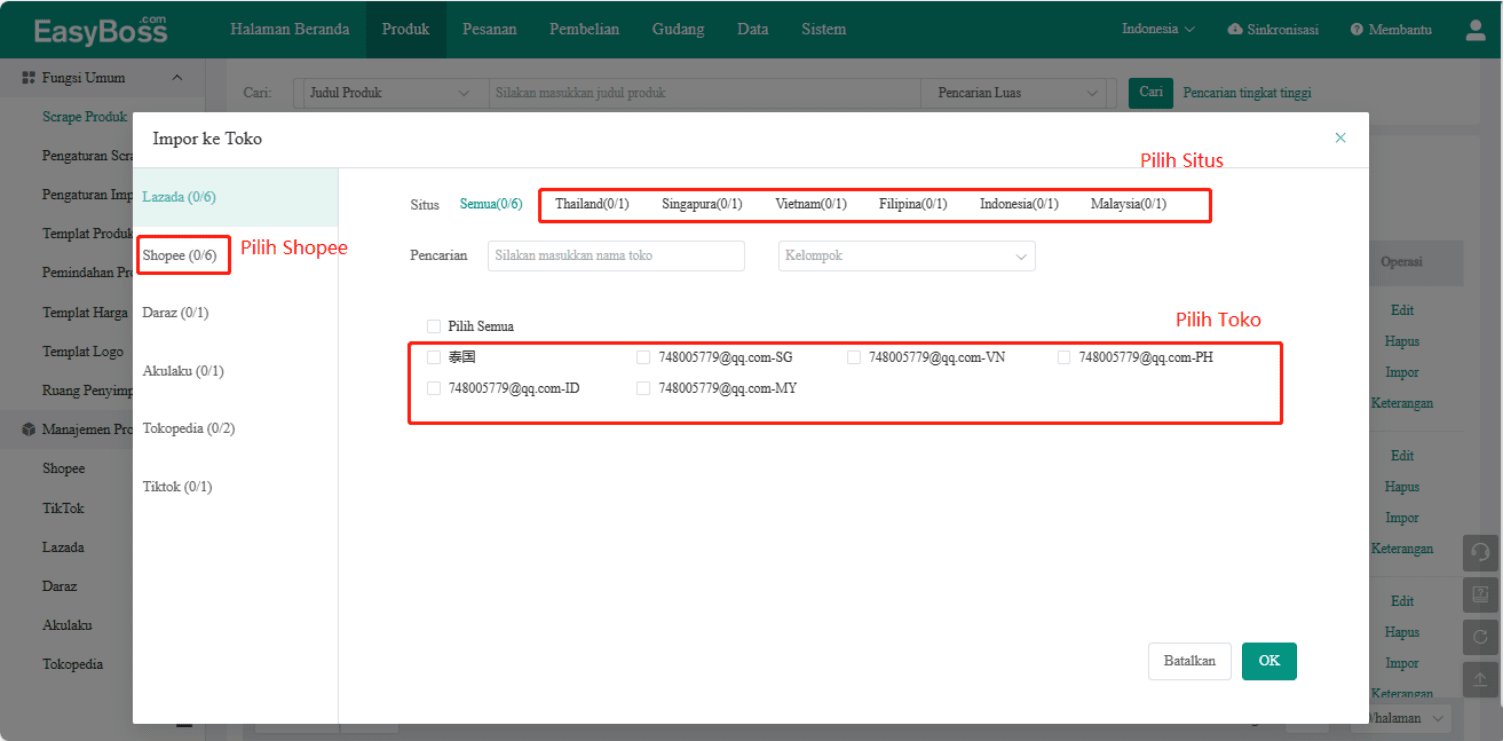1504x741 pixels.
Task: Open Lazada in the sidebar
Action: [63, 547]
